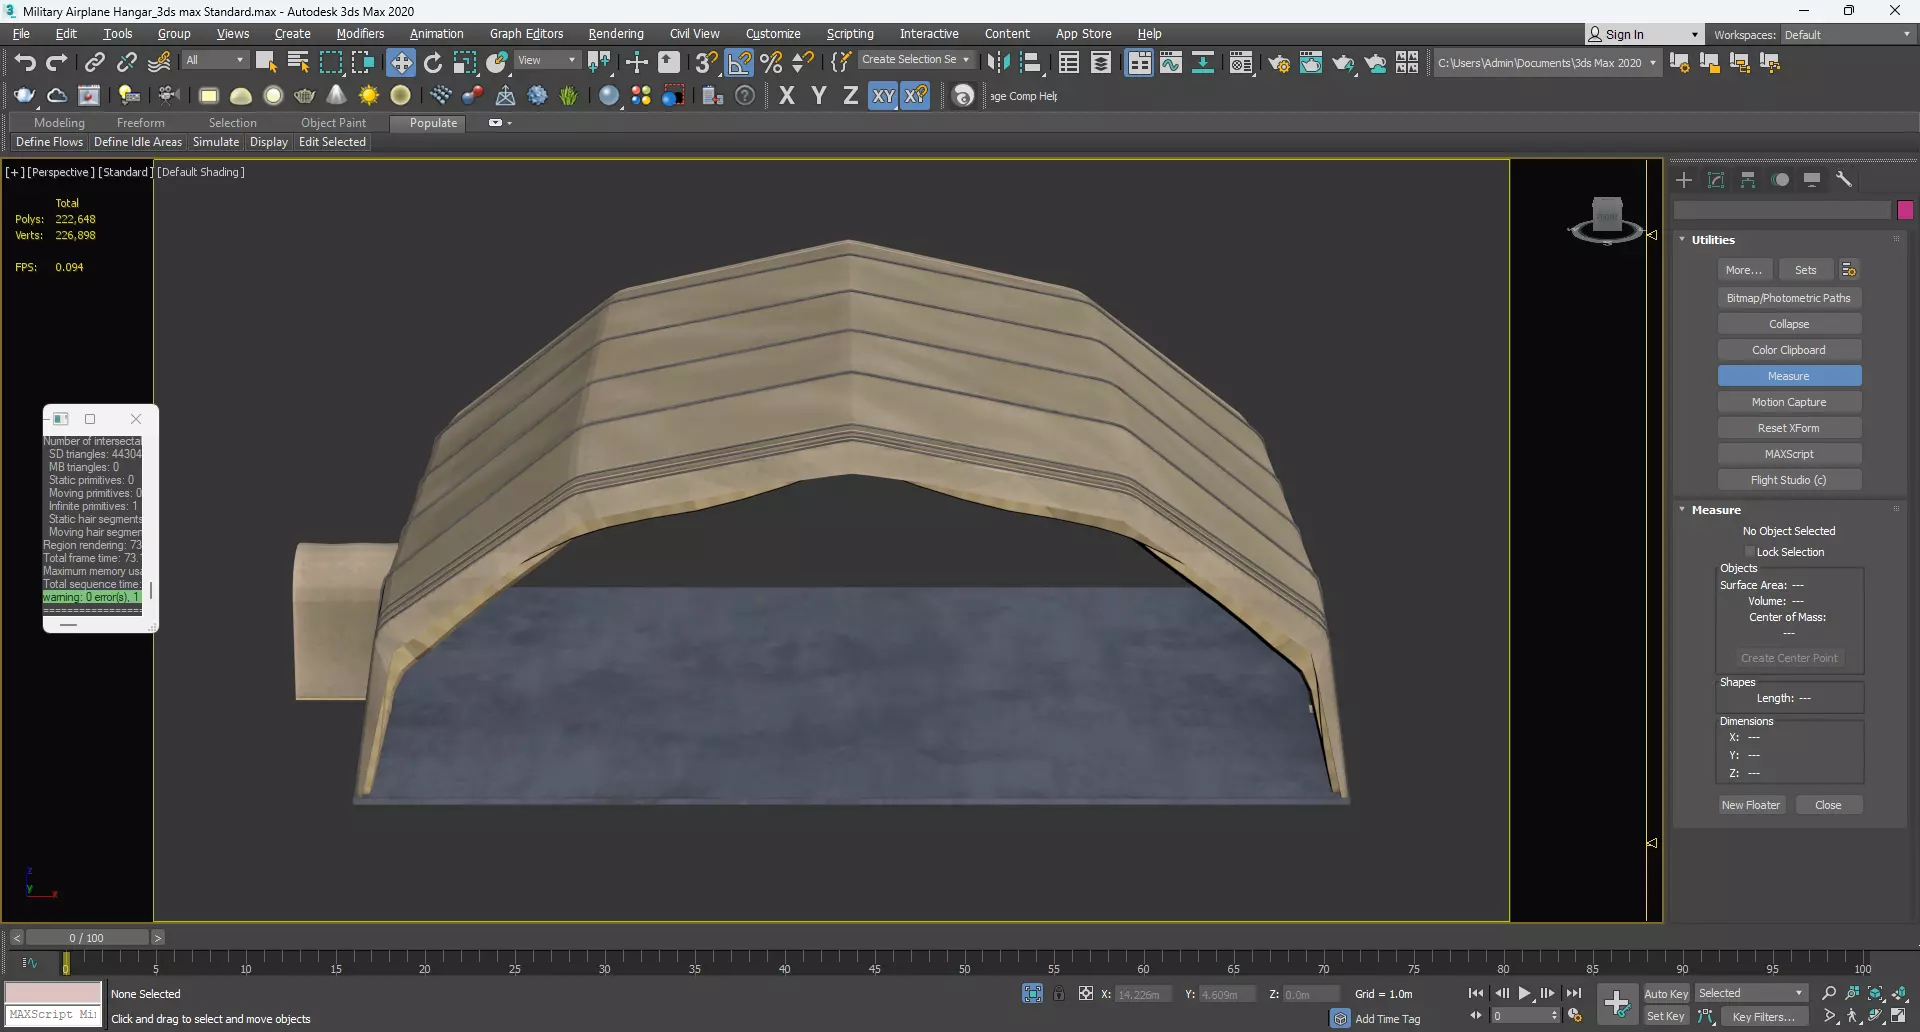Open the Rendering menu
Screen dimensions: 1920x1032
616,34
